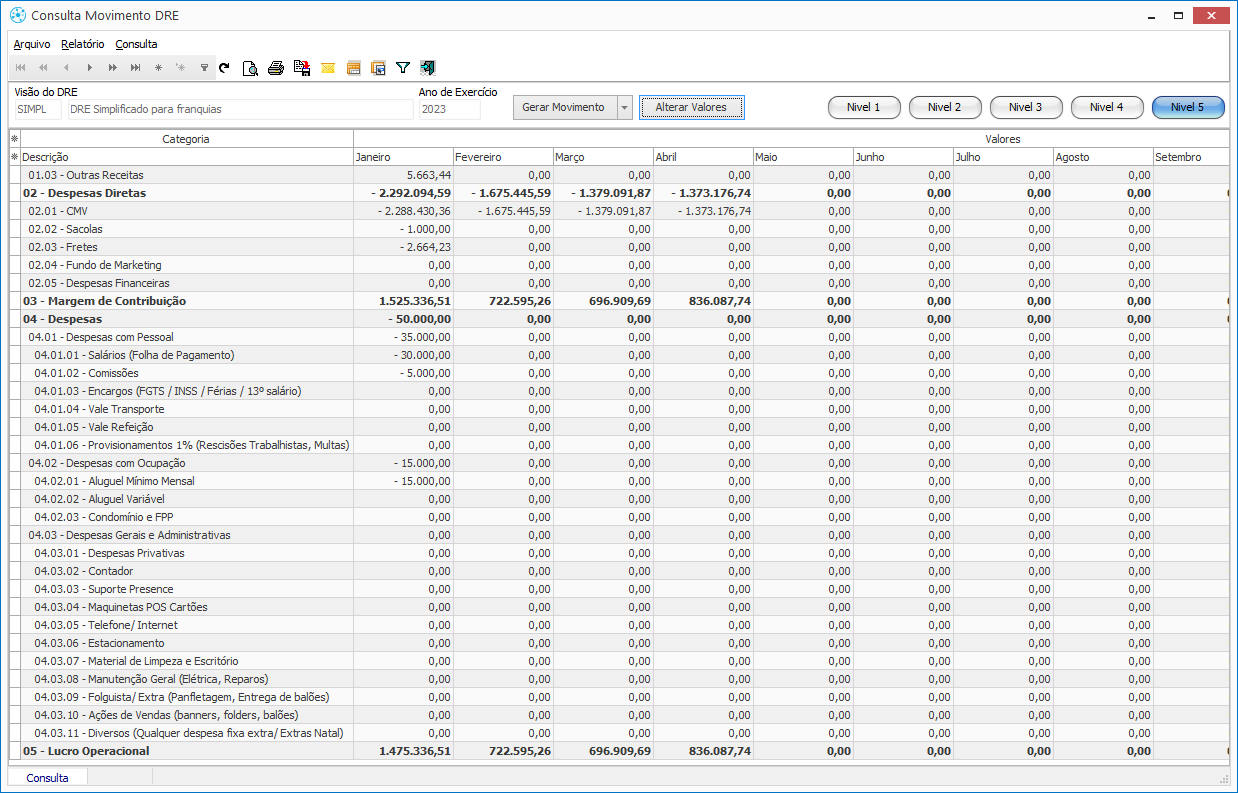Click the Fevereiro column header
The image size is (1238, 793).
pyautogui.click(x=503, y=157)
